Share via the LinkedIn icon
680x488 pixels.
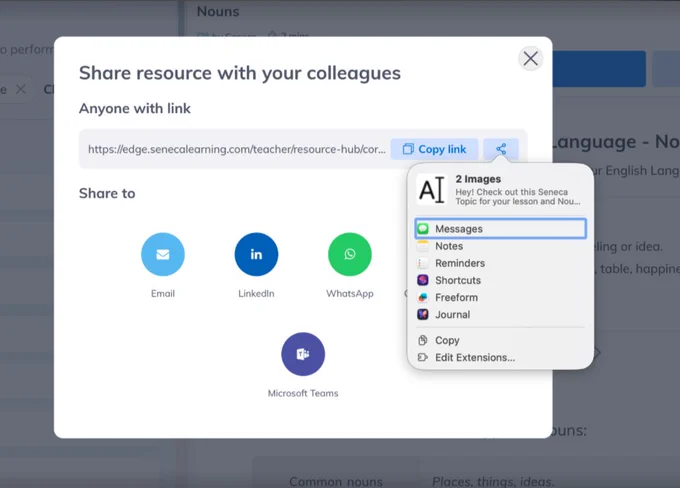256,254
